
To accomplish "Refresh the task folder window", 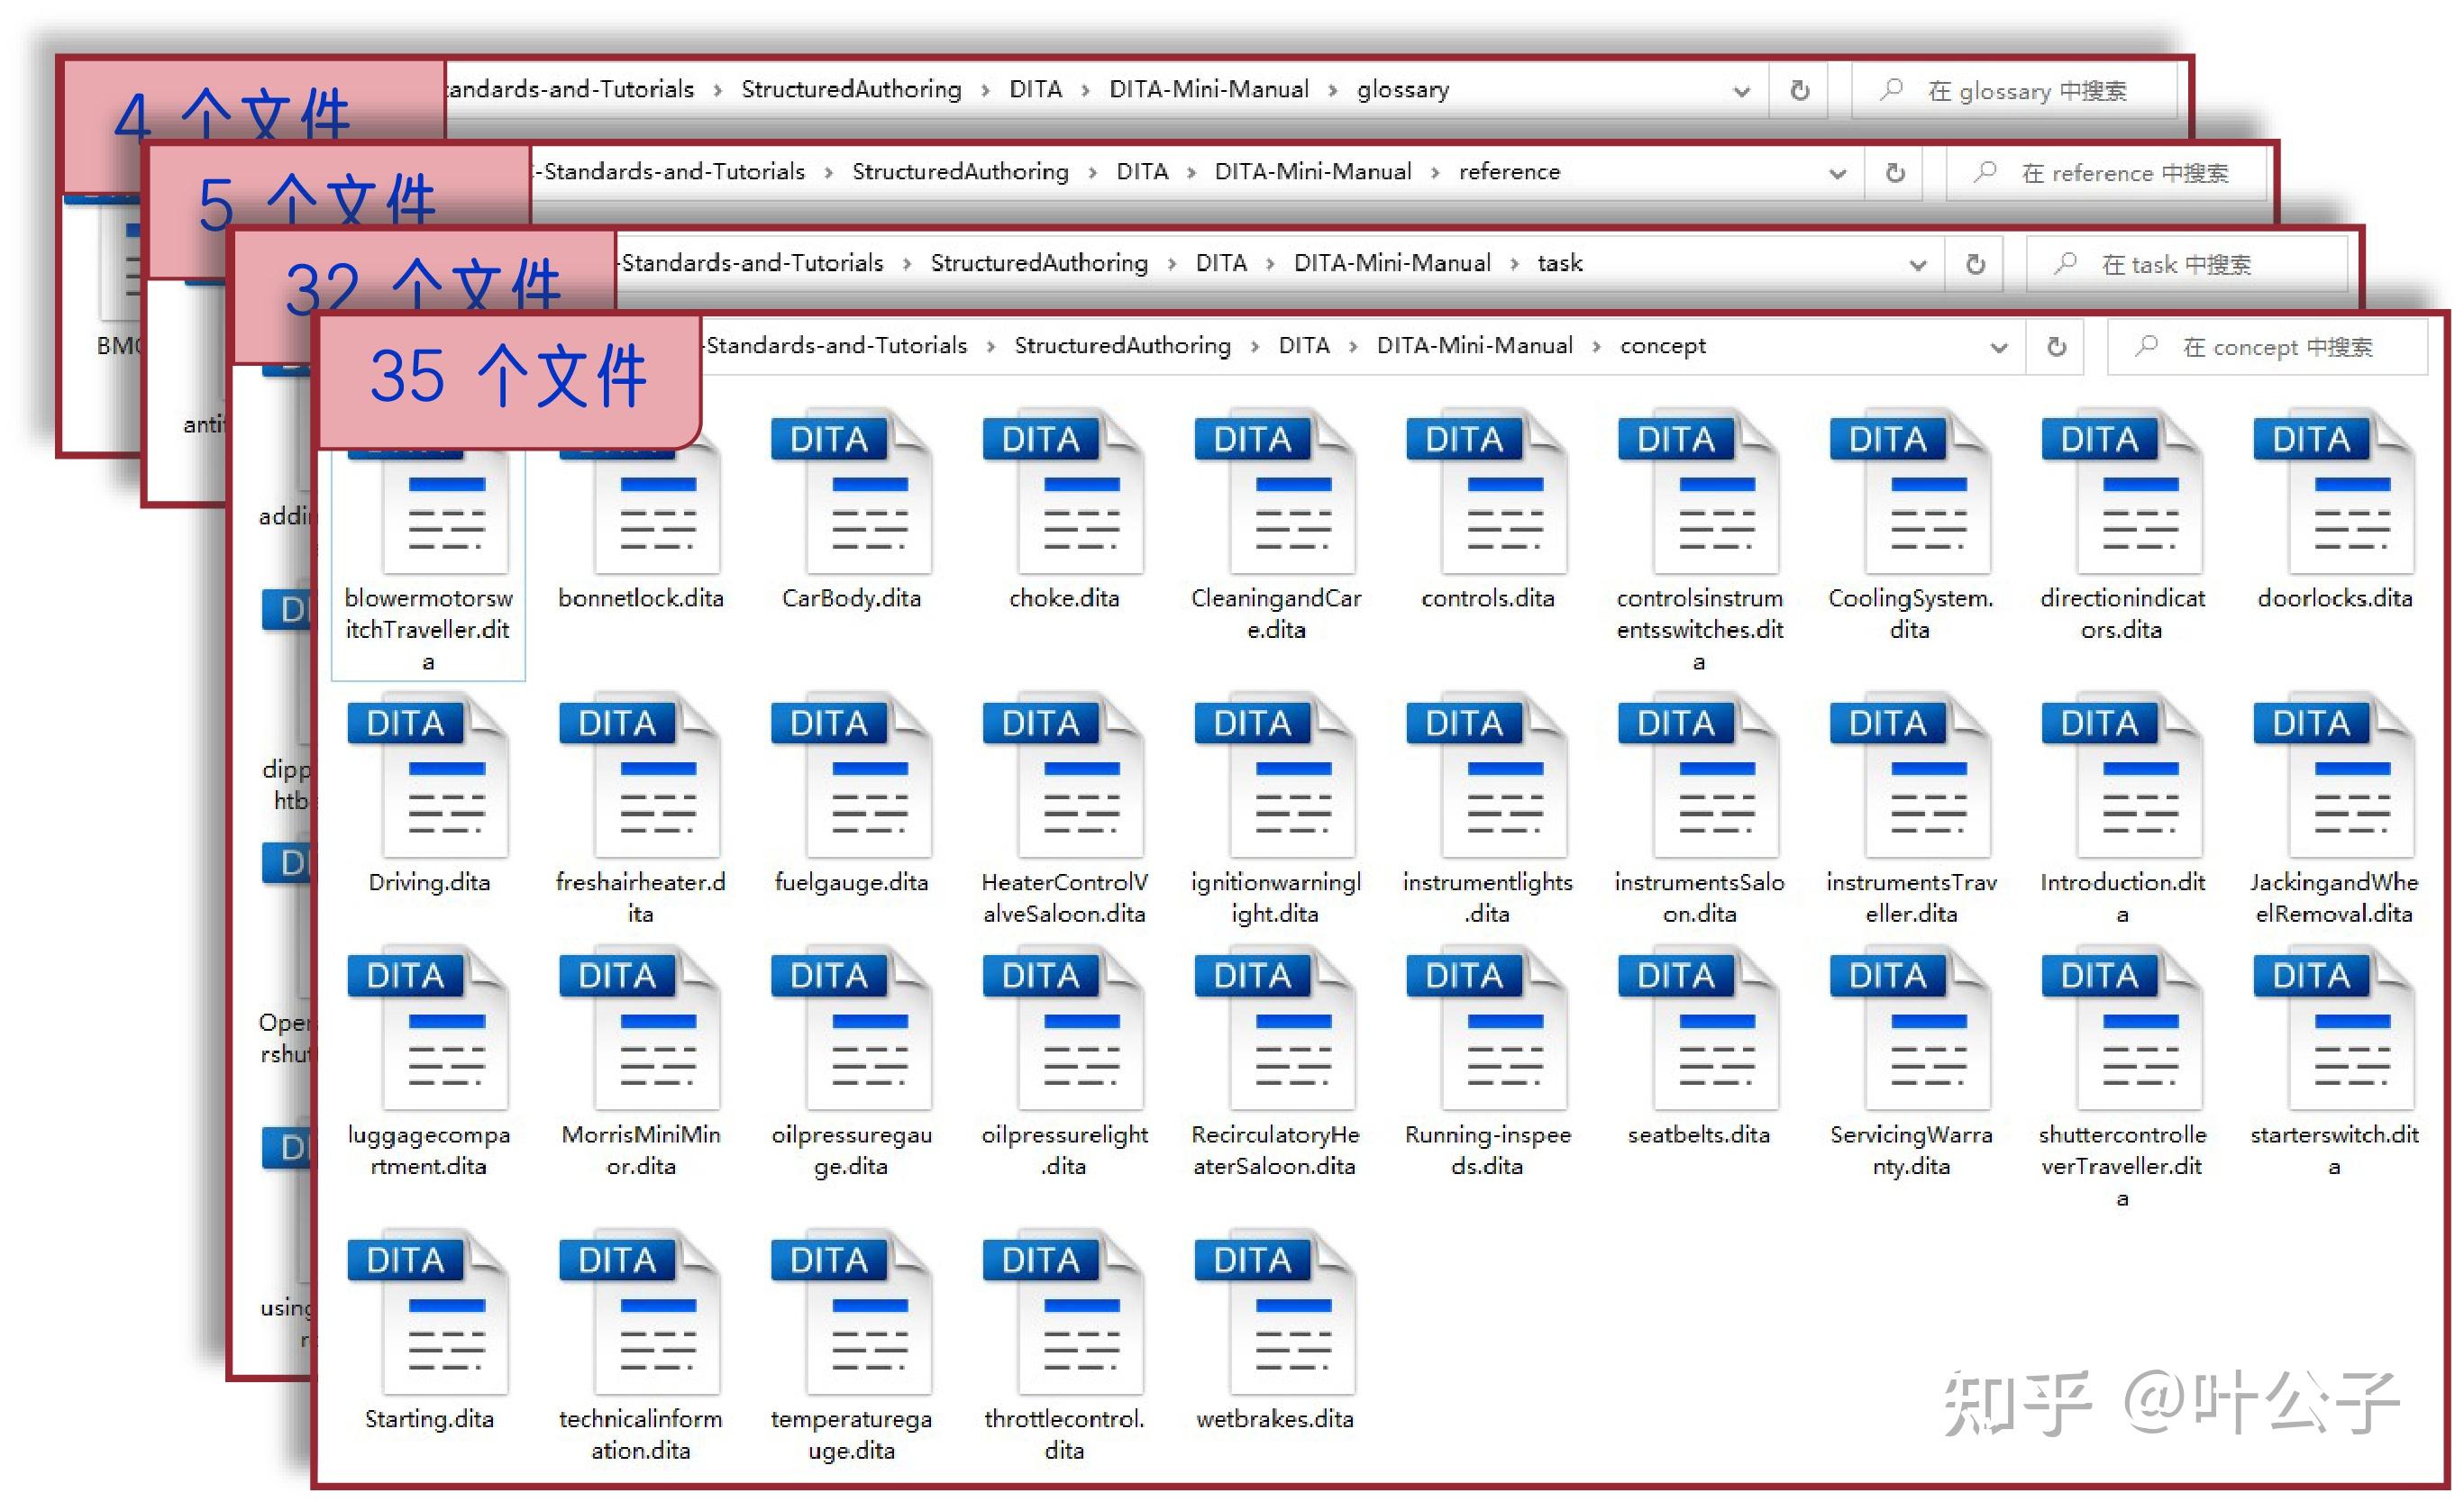I will tap(1975, 265).
